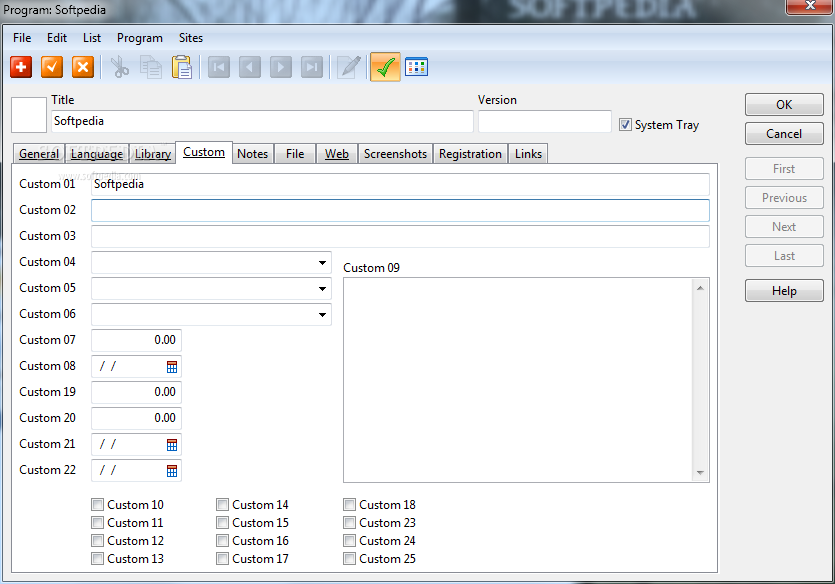
Task: Check the Custom 17 checkbox
Action: tap(222, 559)
